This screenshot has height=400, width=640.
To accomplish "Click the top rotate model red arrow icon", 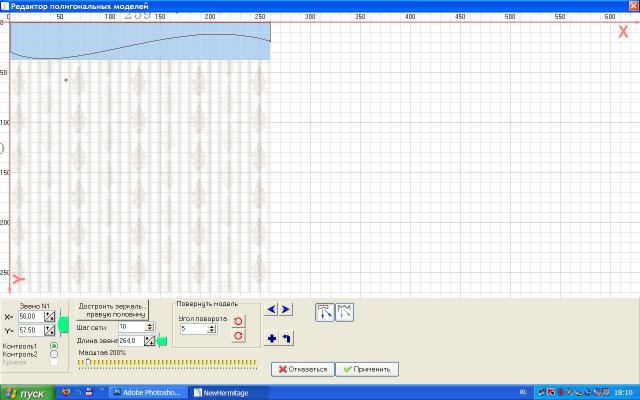I will 238,321.
